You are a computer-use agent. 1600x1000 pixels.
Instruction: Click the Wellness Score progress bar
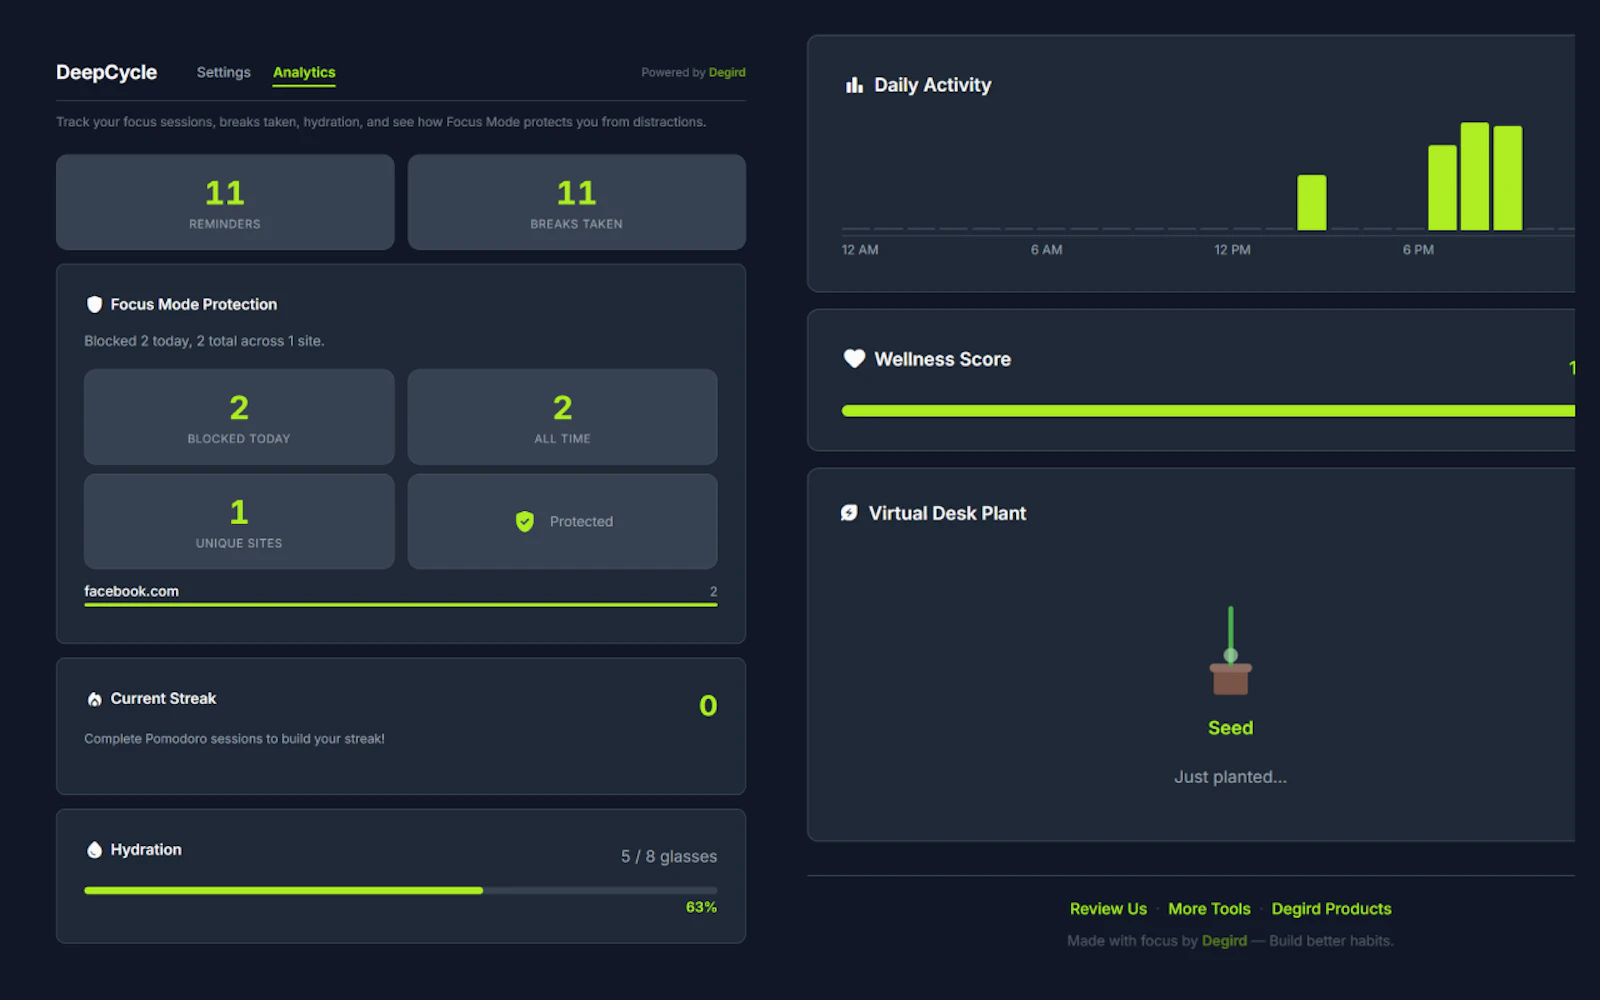tap(1200, 410)
